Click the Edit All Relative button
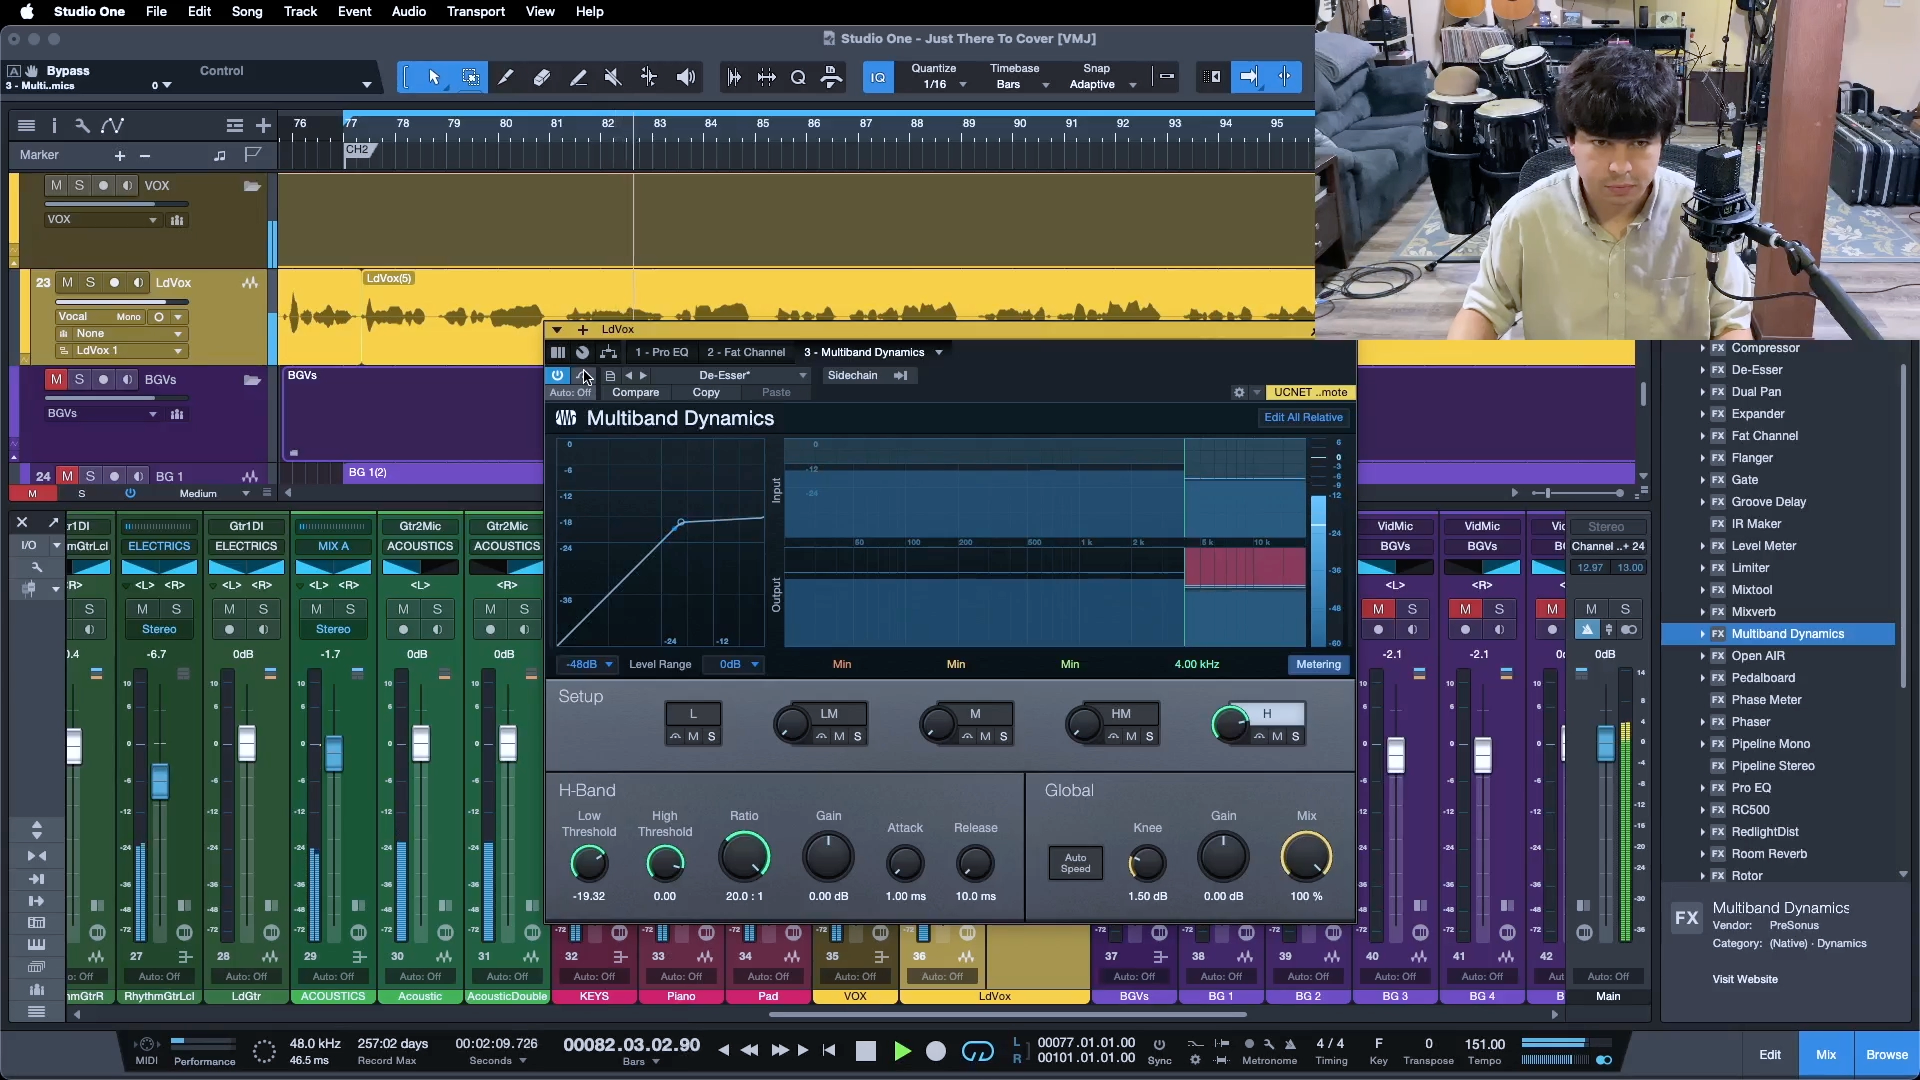 coord(1302,417)
